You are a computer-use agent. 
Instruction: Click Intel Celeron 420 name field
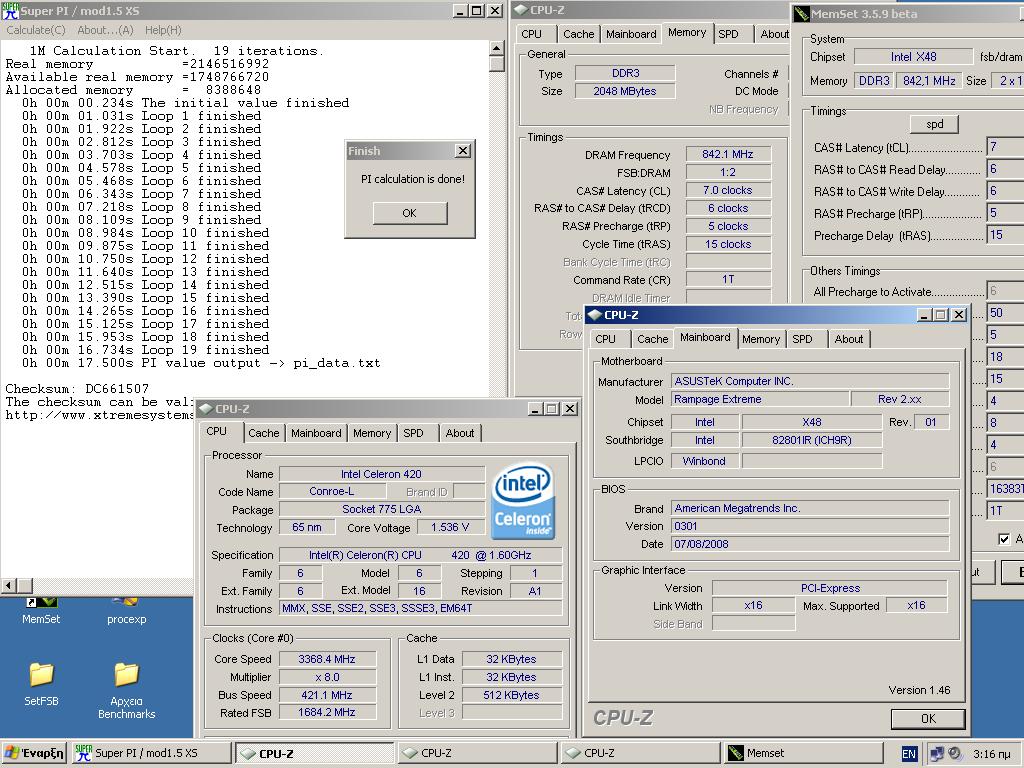[x=381, y=474]
